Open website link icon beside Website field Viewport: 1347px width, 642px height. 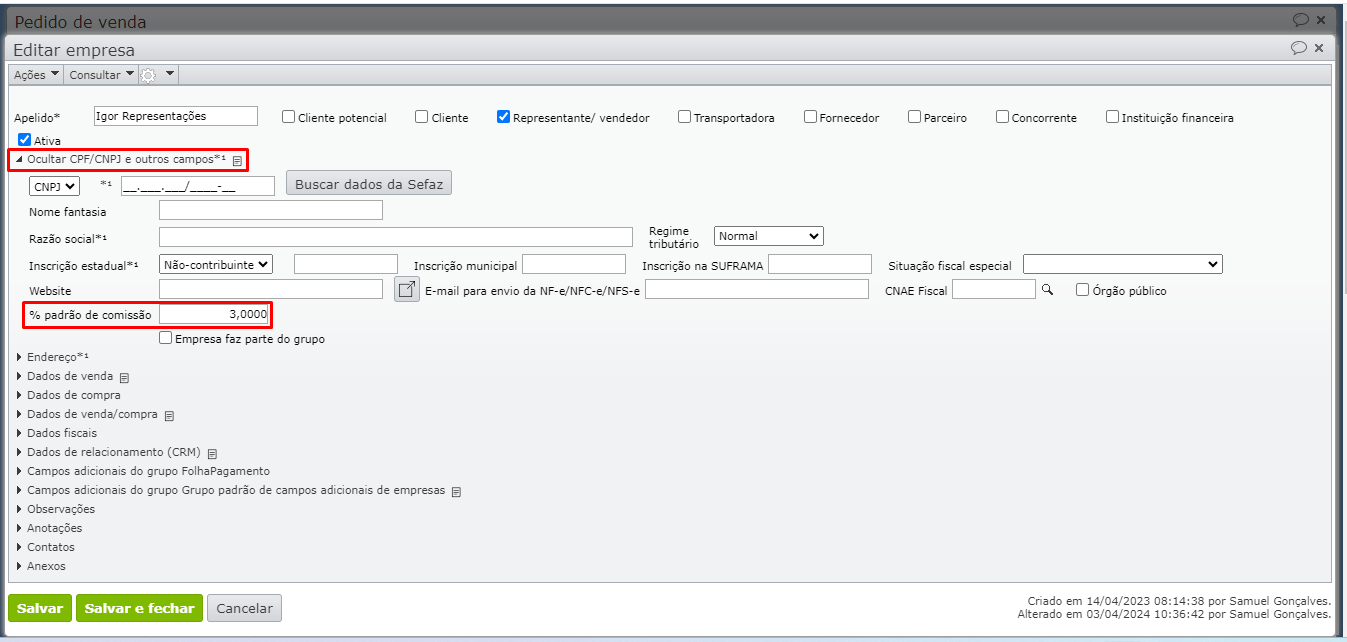pos(407,290)
